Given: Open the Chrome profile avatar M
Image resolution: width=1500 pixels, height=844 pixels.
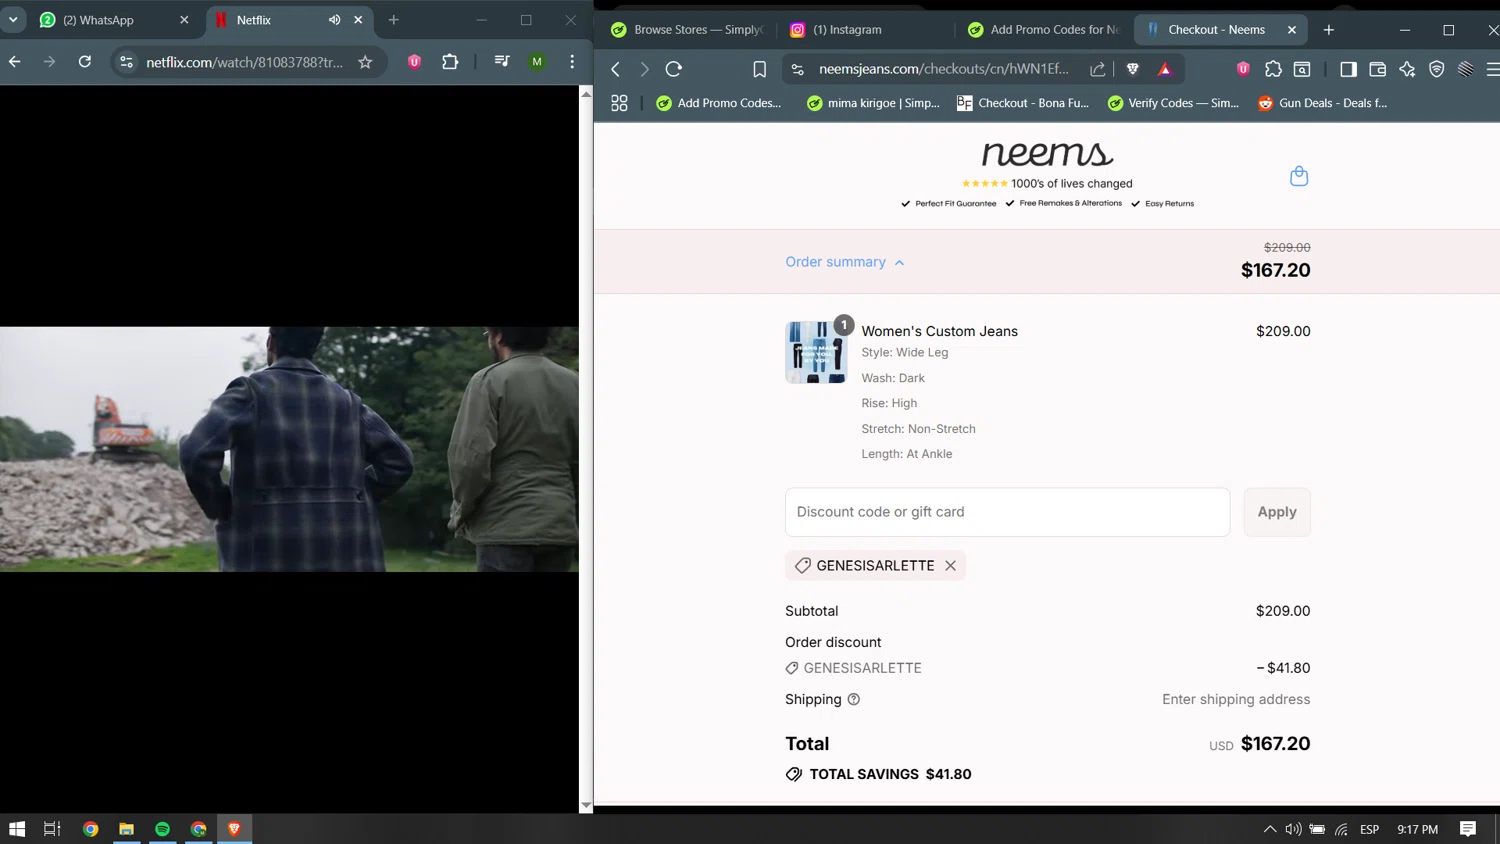Looking at the screenshot, I should coord(537,62).
